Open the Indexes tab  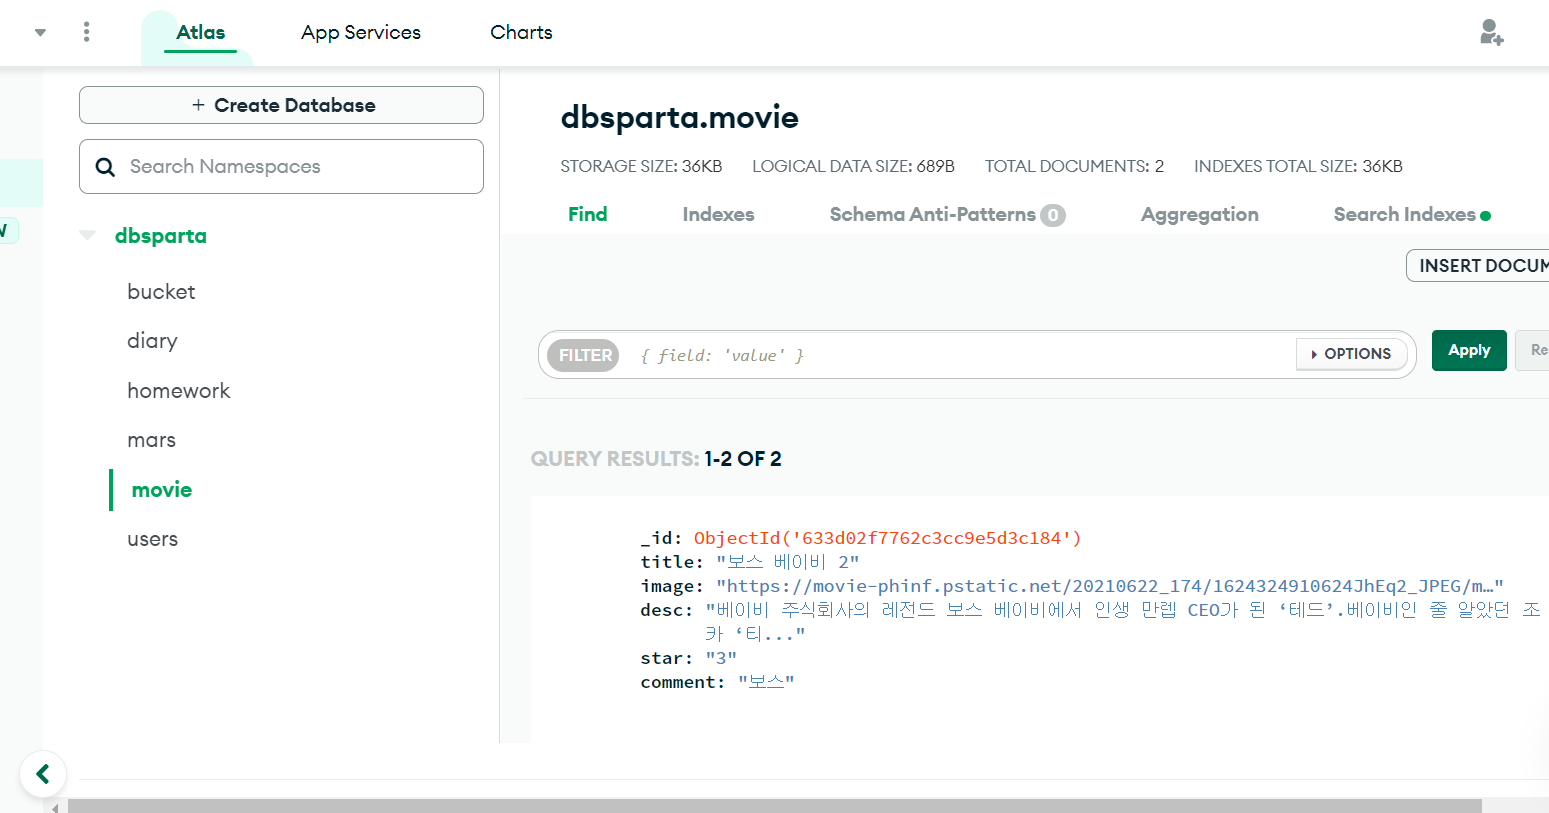pos(718,214)
